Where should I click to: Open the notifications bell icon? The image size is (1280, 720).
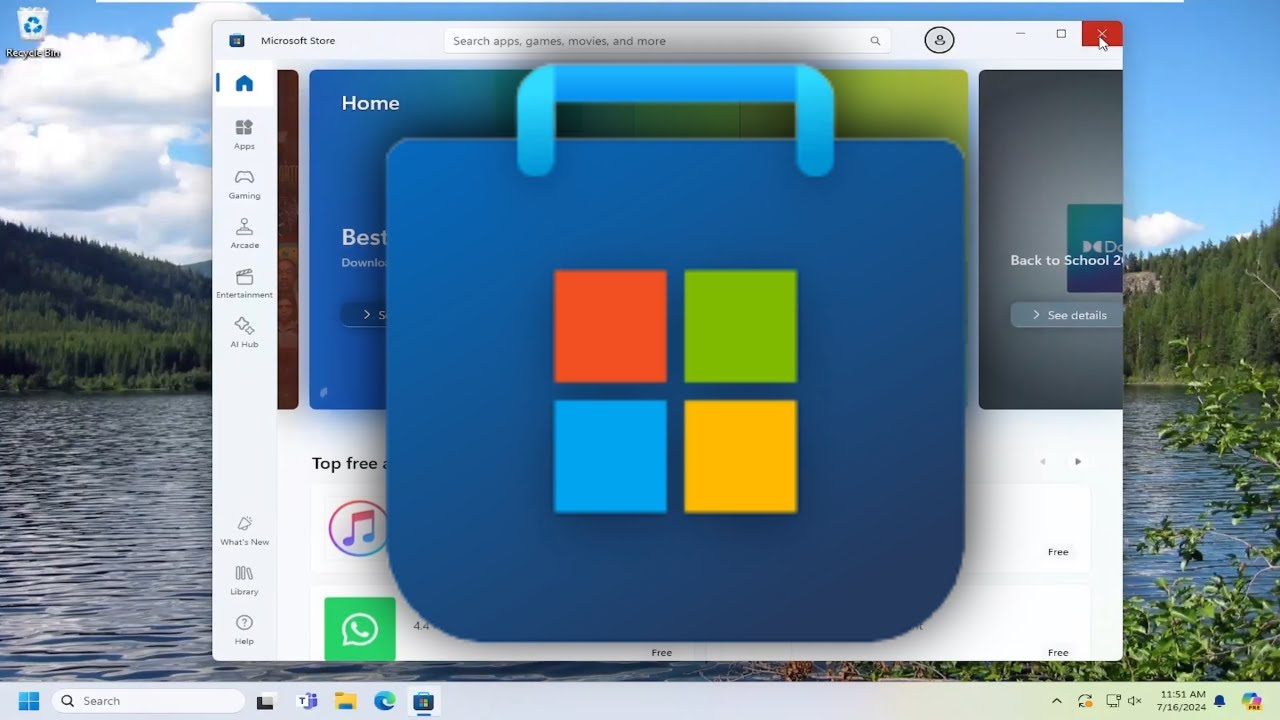click(x=1219, y=701)
